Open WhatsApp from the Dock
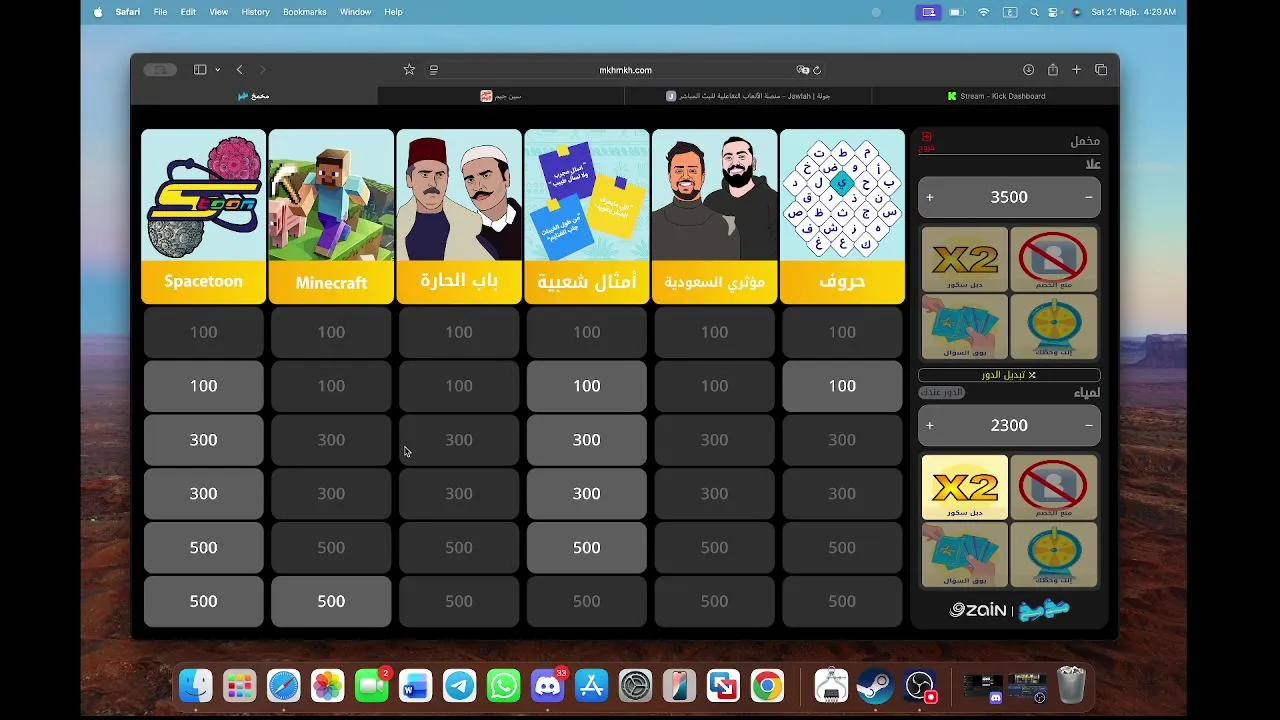 tap(504, 686)
